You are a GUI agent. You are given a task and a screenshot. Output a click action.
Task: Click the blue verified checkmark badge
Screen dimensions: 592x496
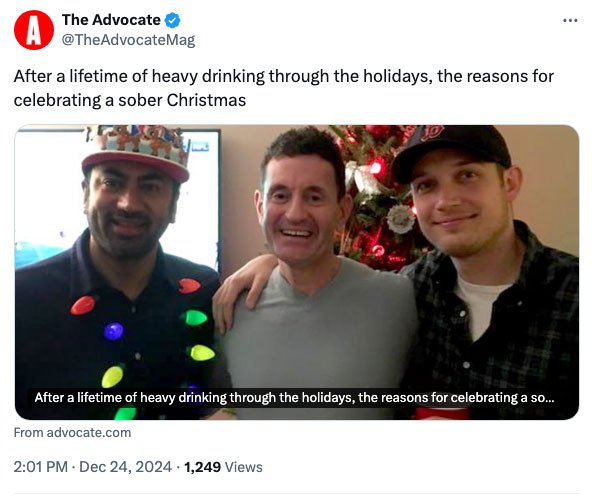coord(172,20)
